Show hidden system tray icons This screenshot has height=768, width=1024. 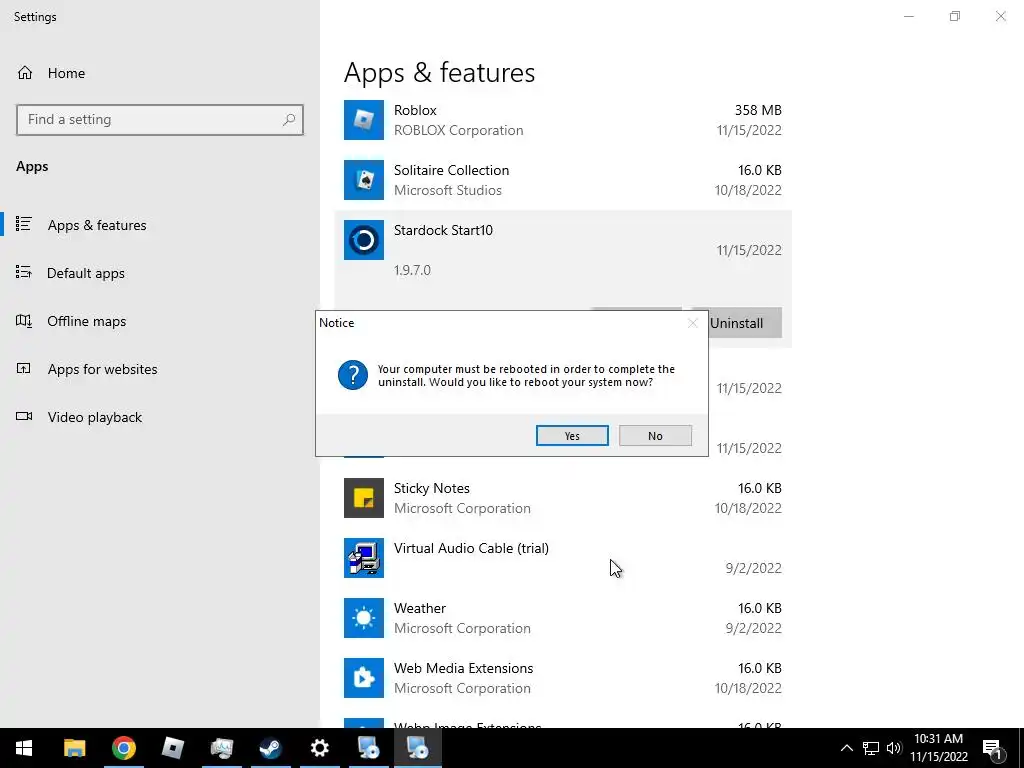click(846, 748)
